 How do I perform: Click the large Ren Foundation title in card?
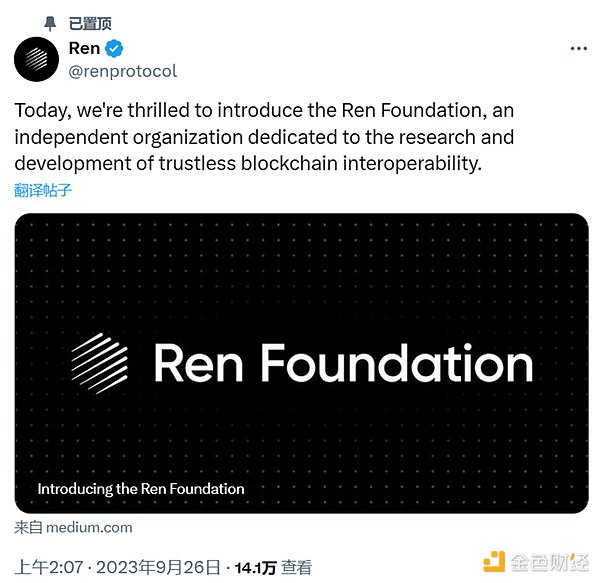click(342, 363)
